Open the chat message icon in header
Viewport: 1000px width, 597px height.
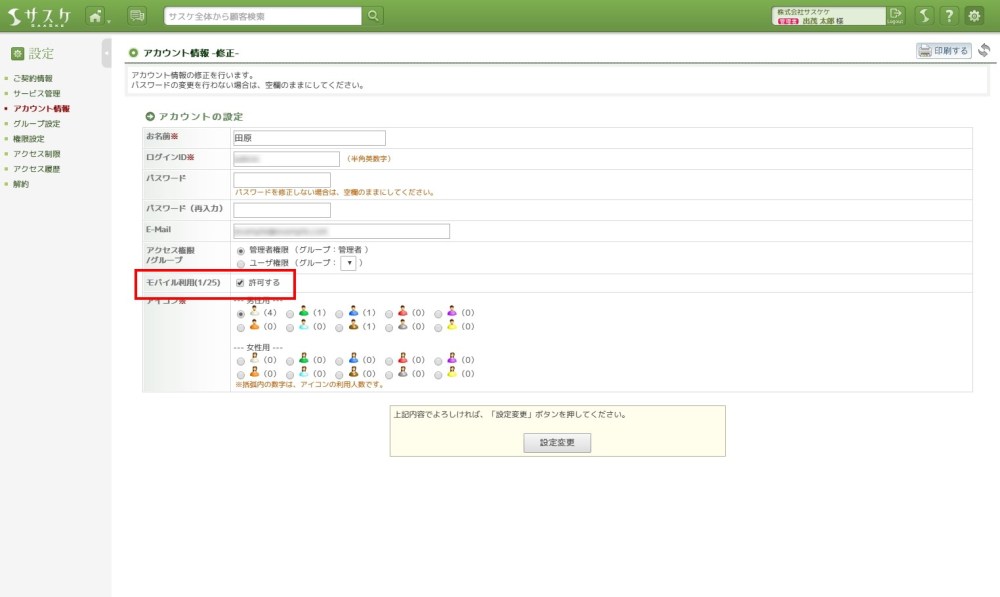pyautogui.click(x=137, y=16)
